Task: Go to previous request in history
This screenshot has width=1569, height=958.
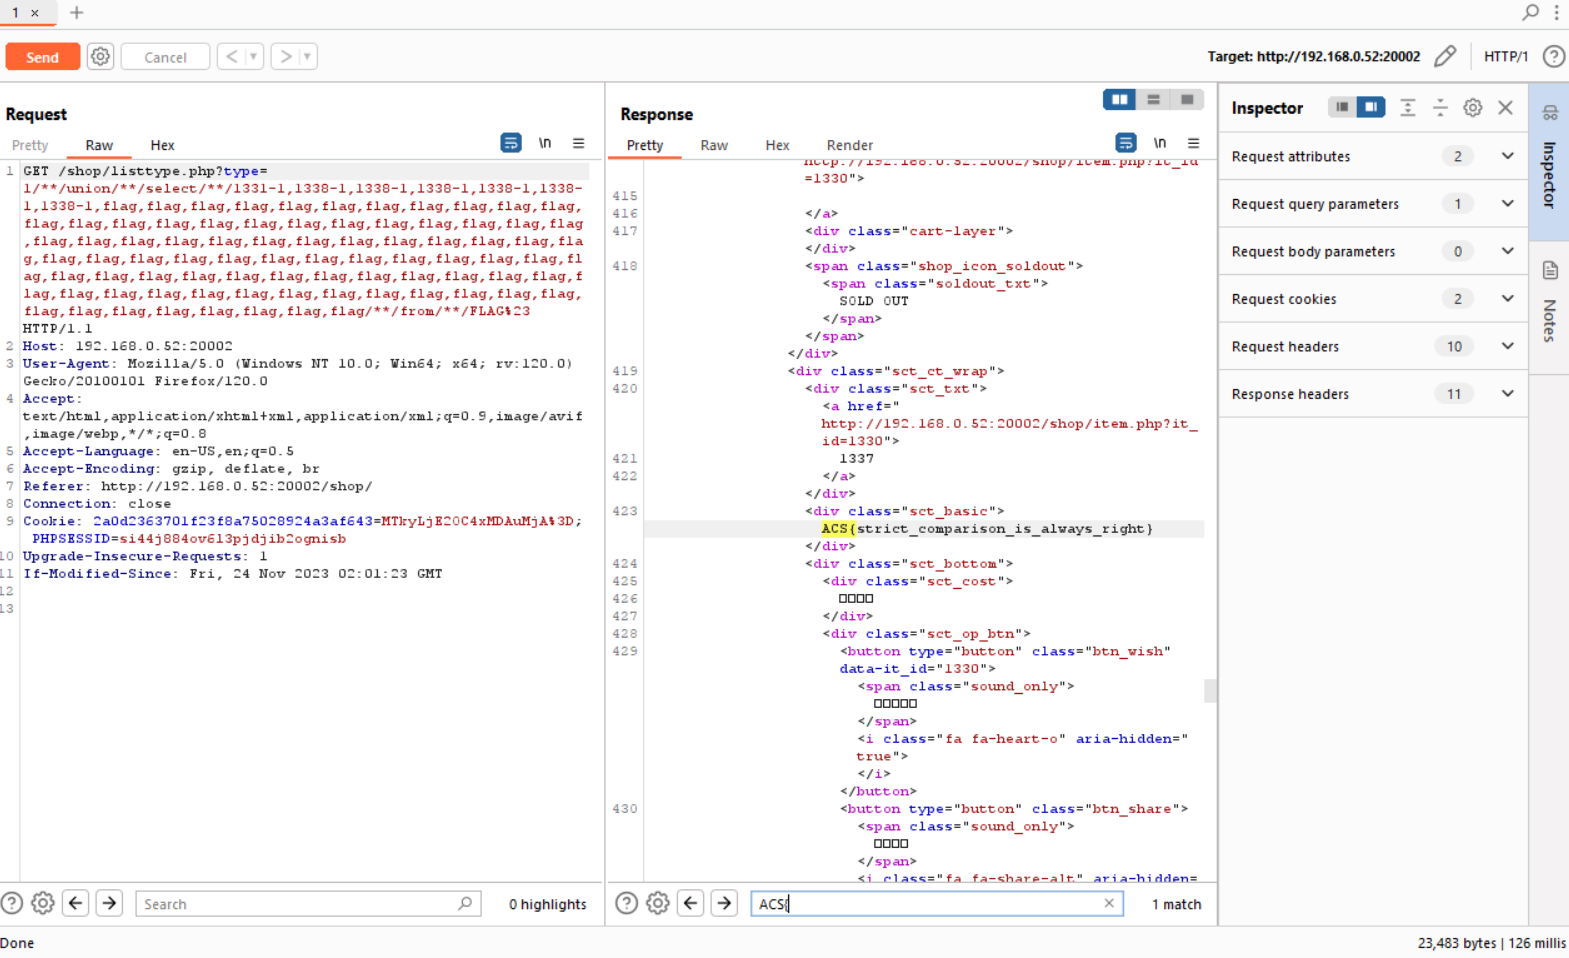Action: coord(232,57)
